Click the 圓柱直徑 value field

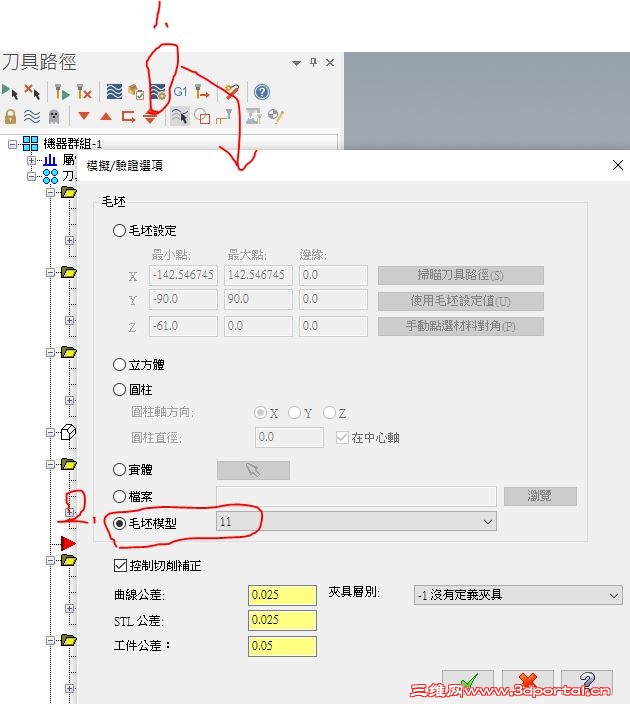click(290, 437)
